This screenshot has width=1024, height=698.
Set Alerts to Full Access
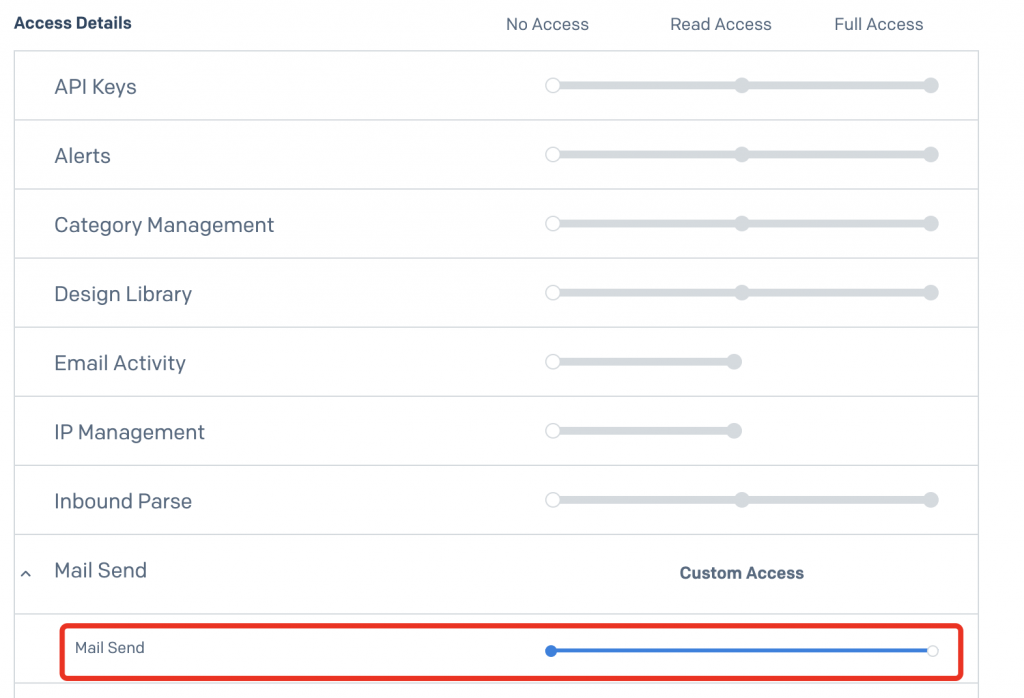coord(931,155)
